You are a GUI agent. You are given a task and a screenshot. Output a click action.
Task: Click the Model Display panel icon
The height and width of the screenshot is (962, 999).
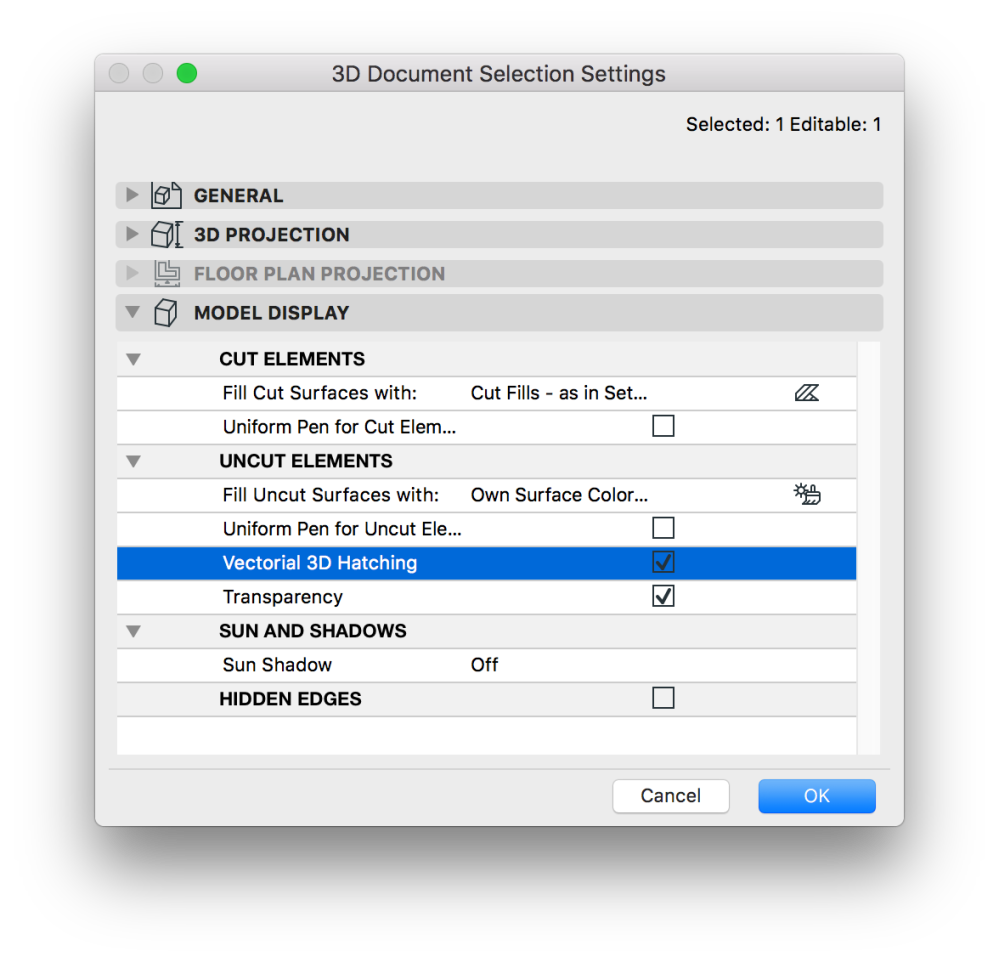165,312
